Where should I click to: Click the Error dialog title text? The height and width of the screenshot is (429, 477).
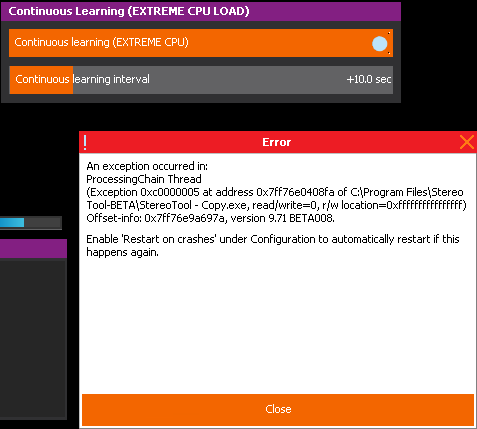tap(276, 142)
